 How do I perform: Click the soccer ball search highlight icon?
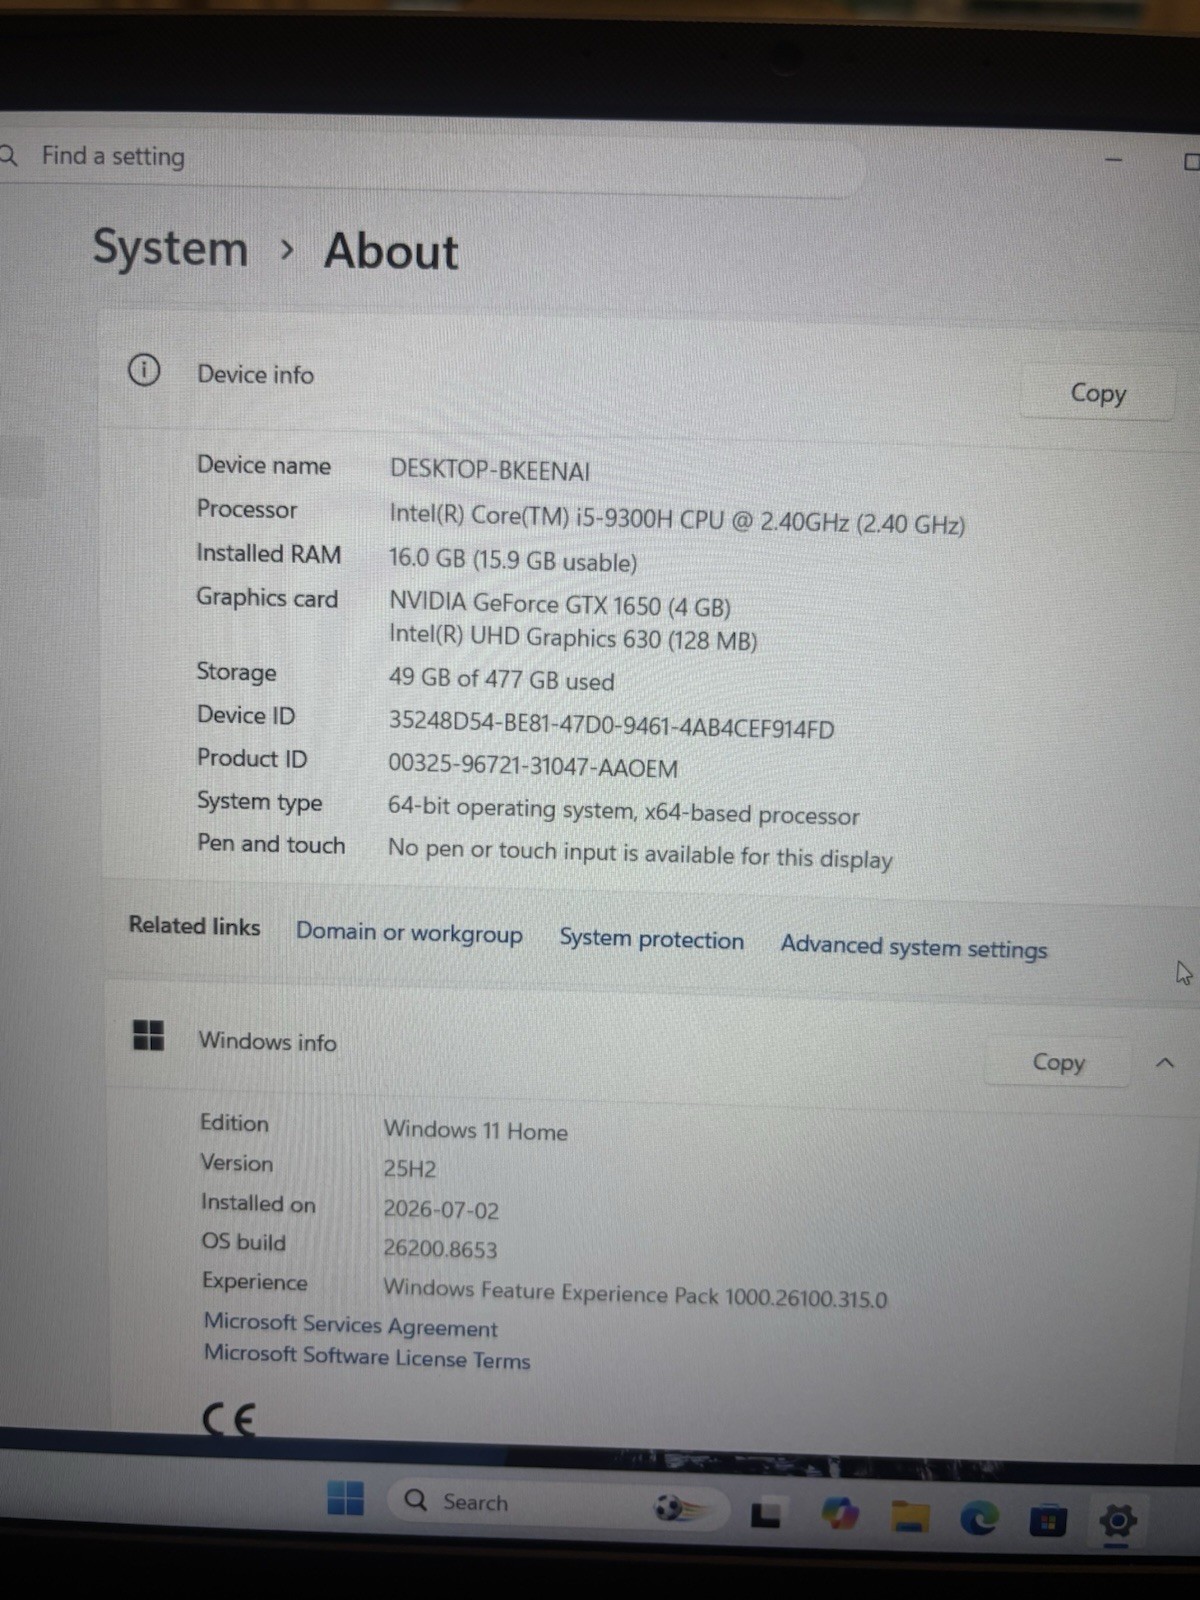pyautogui.click(x=680, y=1507)
